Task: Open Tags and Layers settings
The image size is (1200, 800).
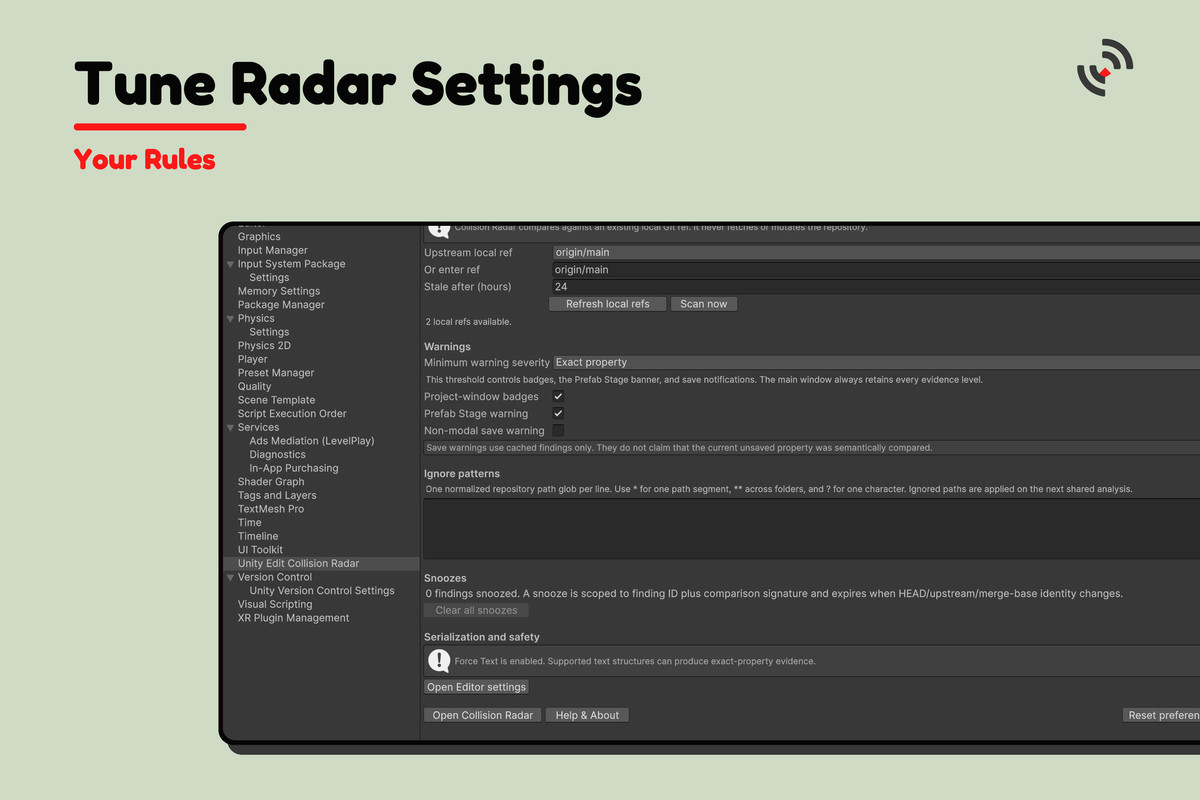Action: coord(277,495)
